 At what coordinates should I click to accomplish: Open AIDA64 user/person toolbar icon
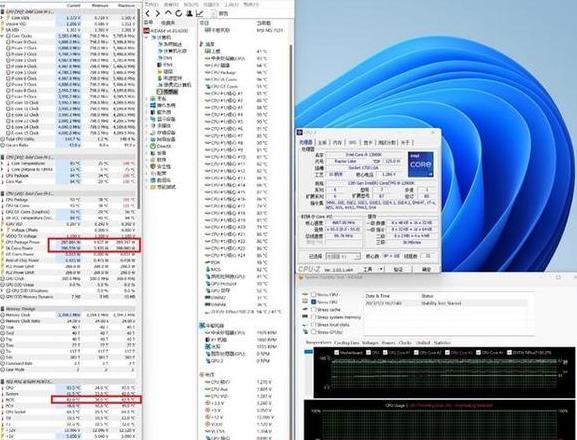pos(189,14)
